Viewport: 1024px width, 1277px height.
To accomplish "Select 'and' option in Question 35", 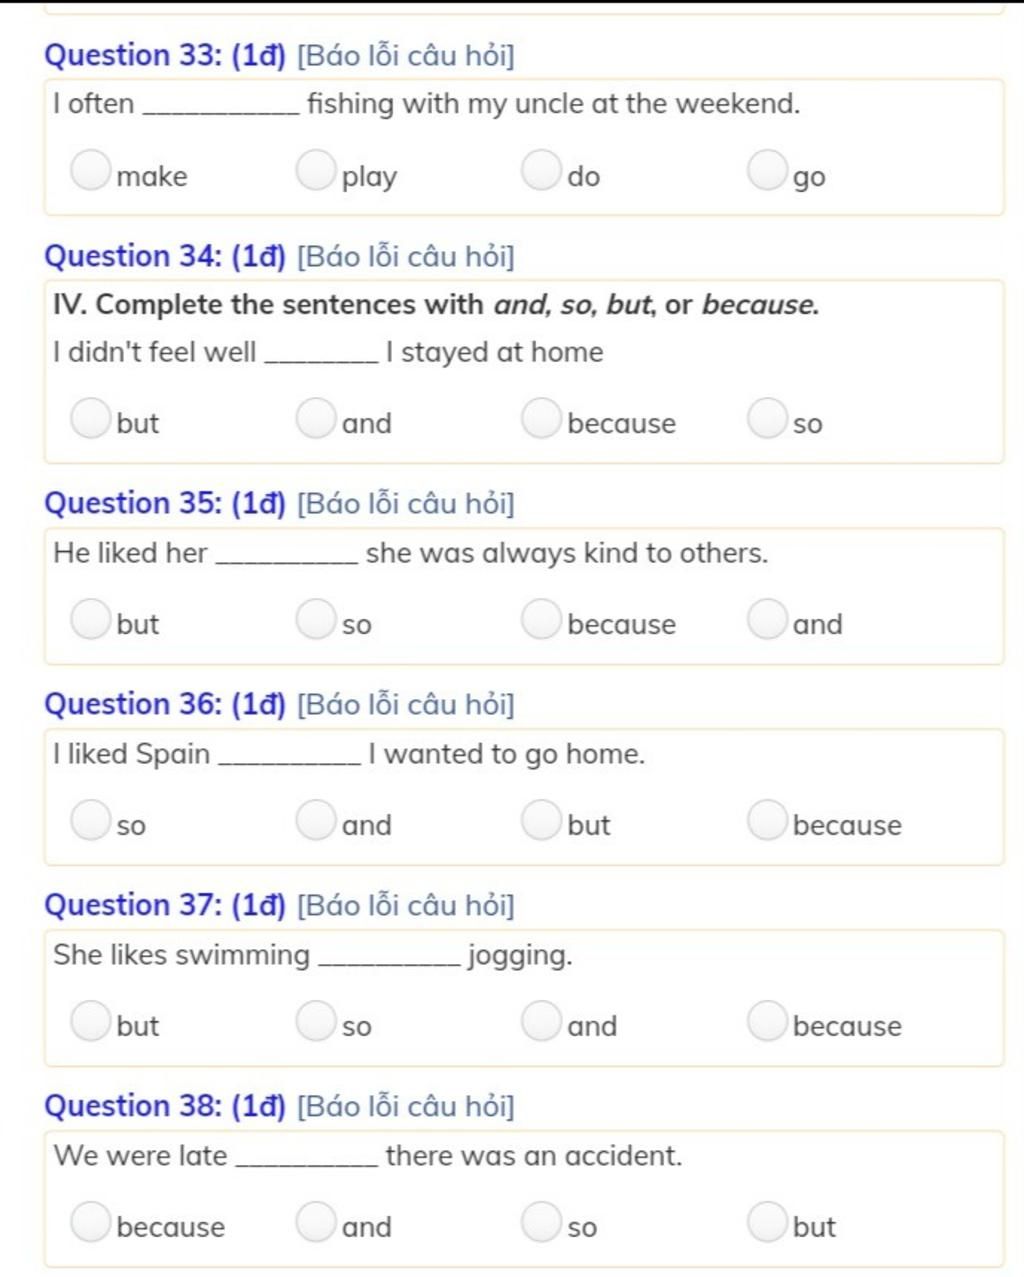I will coord(767,619).
